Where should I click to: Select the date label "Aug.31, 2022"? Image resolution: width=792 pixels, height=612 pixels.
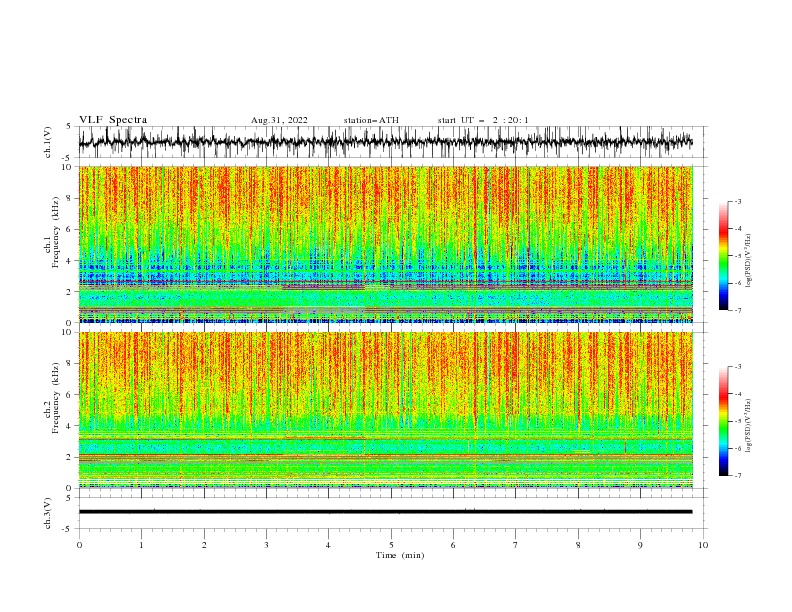click(x=279, y=120)
